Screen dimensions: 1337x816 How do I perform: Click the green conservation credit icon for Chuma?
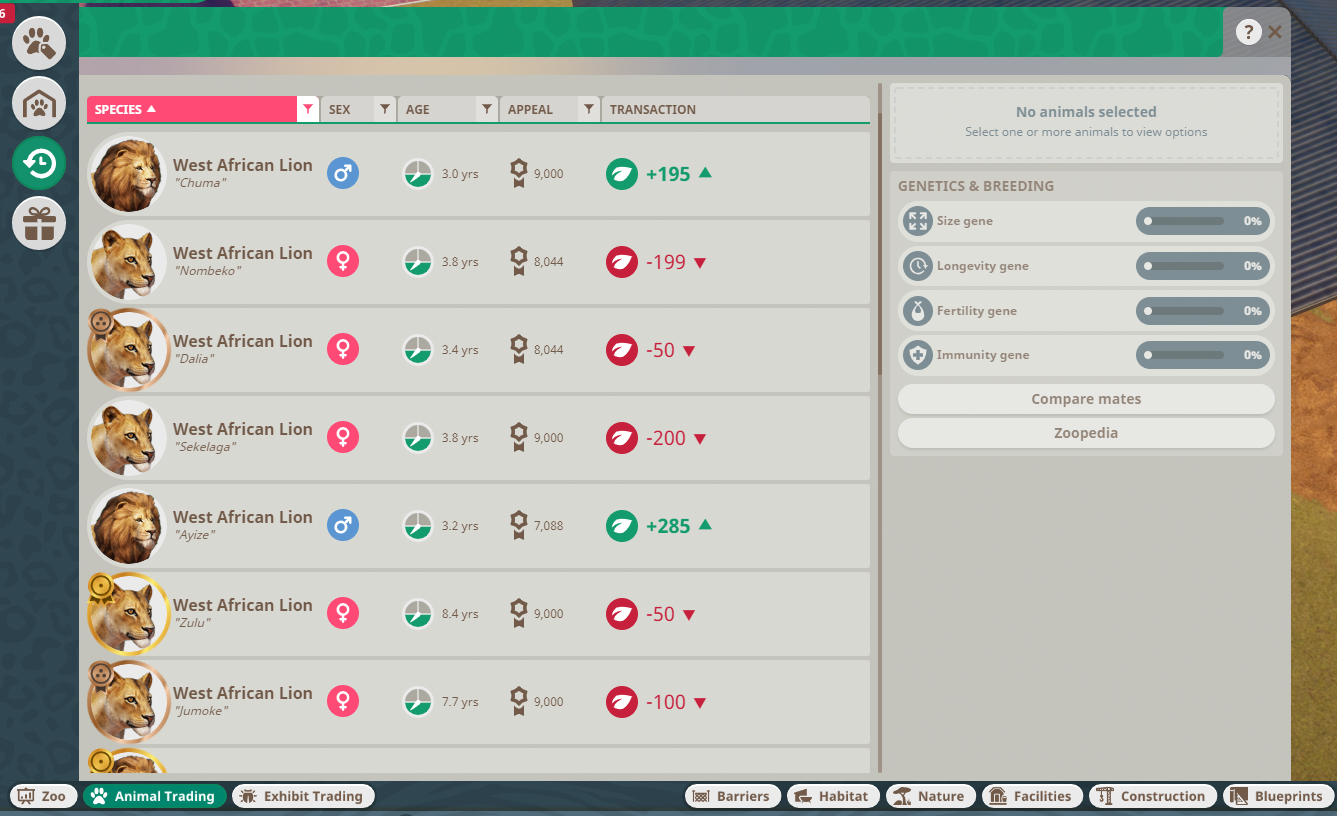[x=622, y=174]
